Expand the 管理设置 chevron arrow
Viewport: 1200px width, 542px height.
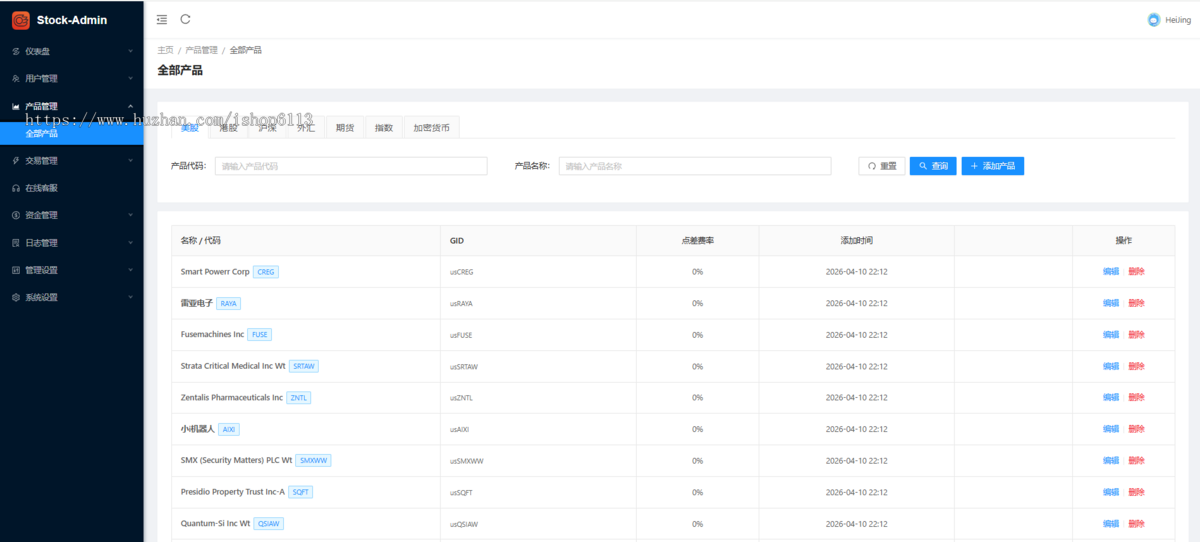pyautogui.click(x=130, y=270)
